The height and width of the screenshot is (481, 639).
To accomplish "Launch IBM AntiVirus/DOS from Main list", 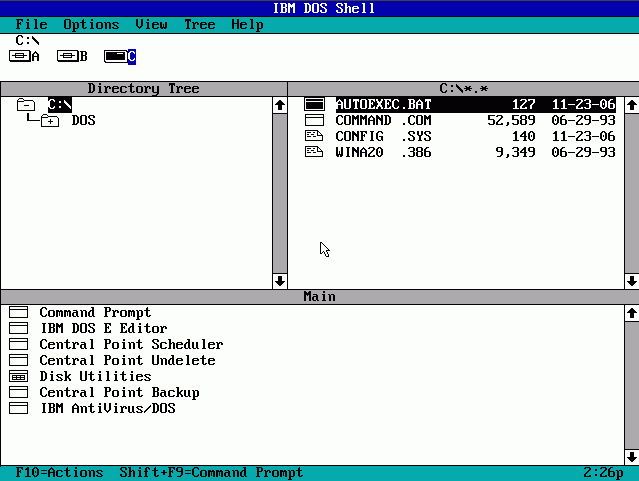I will click(108, 408).
